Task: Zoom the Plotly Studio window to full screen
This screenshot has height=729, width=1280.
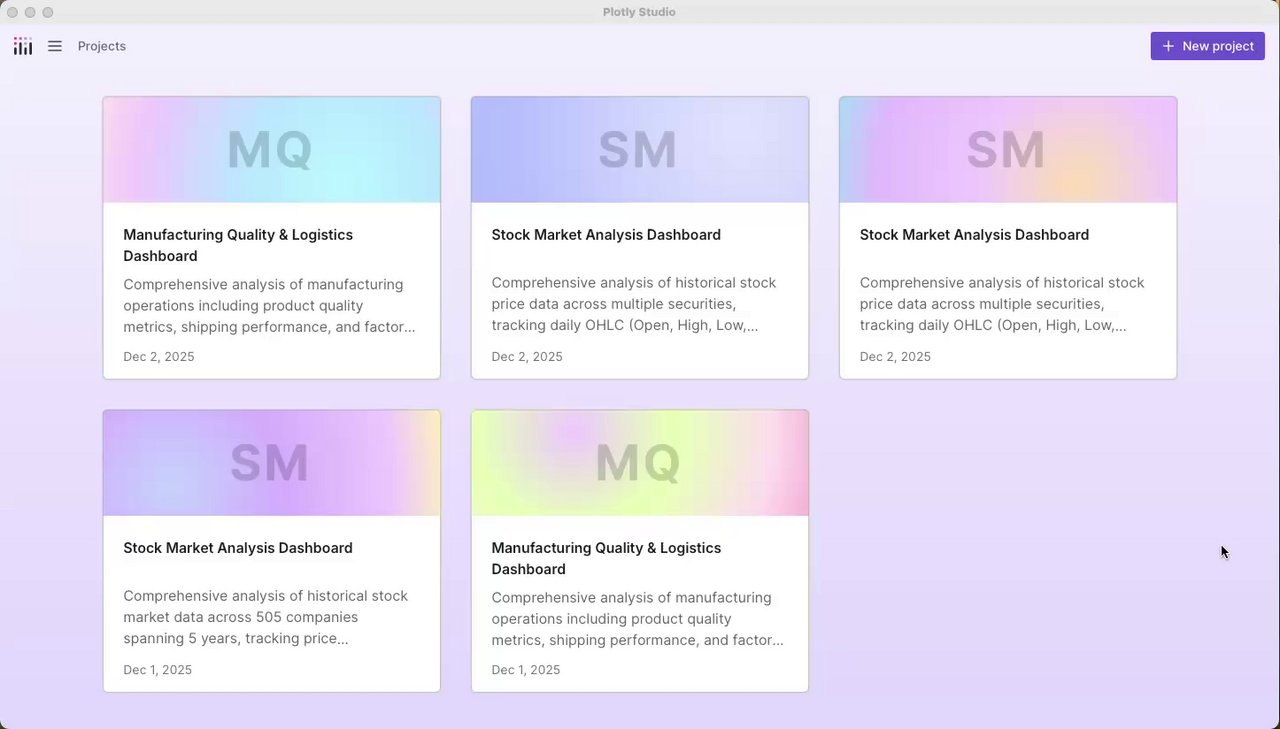Action: click(x=47, y=12)
